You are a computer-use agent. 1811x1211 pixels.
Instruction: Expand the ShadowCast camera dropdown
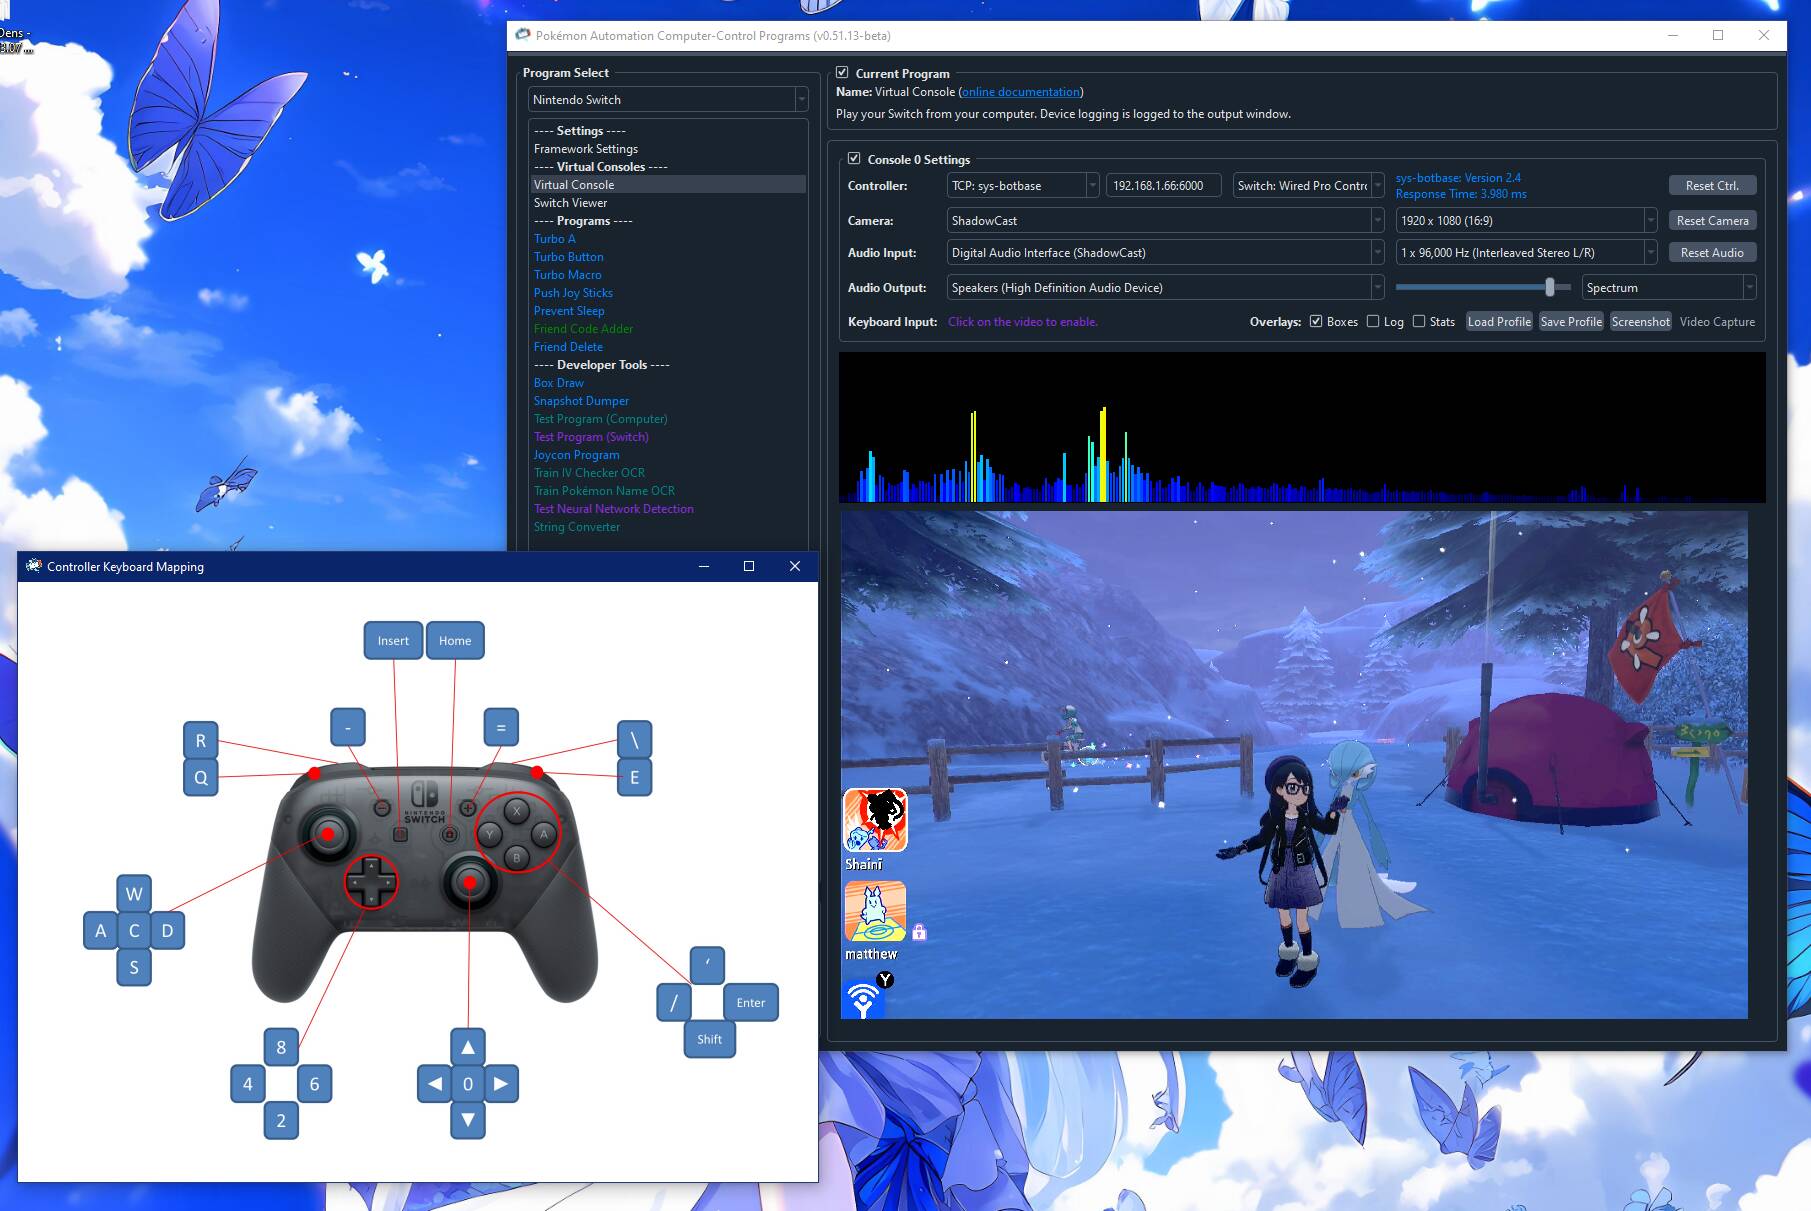1164,220
